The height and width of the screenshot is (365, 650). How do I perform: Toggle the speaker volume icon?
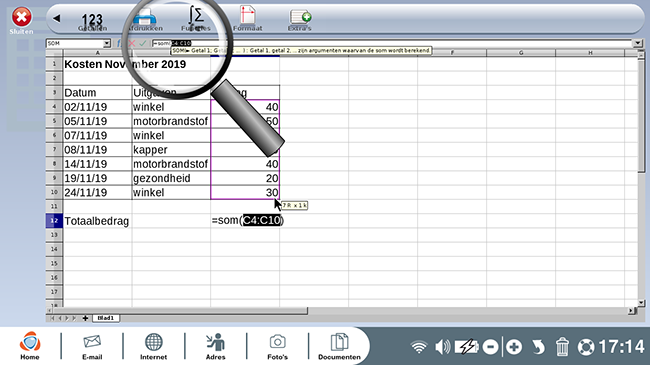[x=442, y=347]
